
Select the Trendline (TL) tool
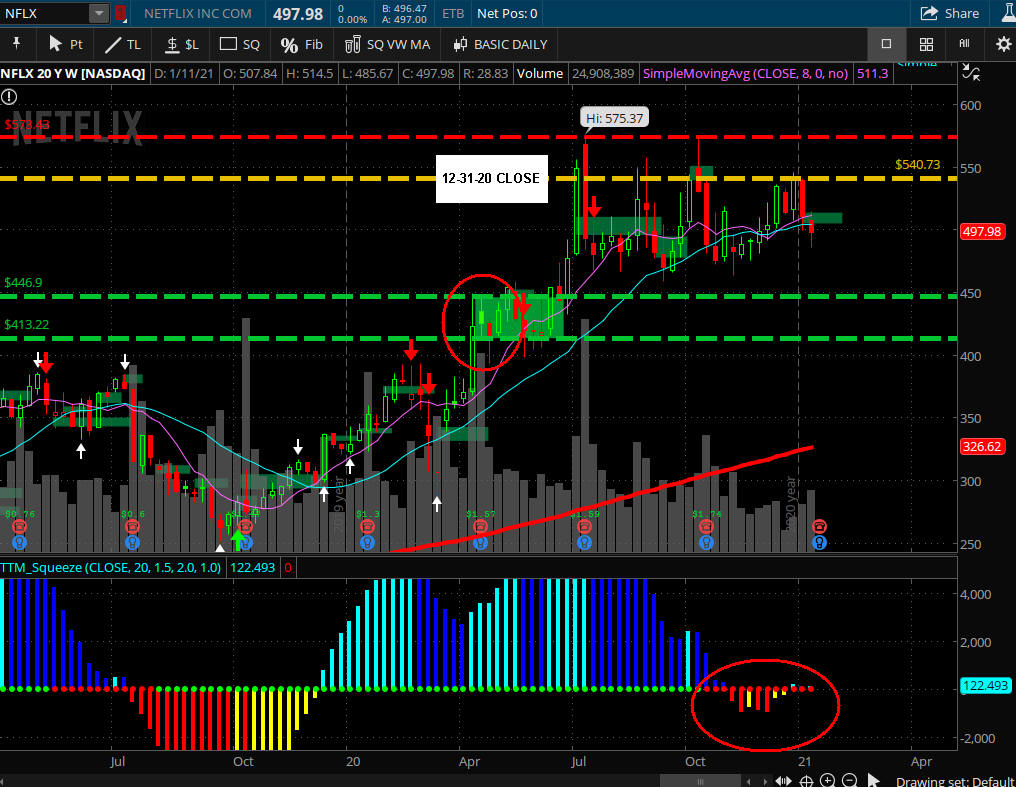click(123, 44)
